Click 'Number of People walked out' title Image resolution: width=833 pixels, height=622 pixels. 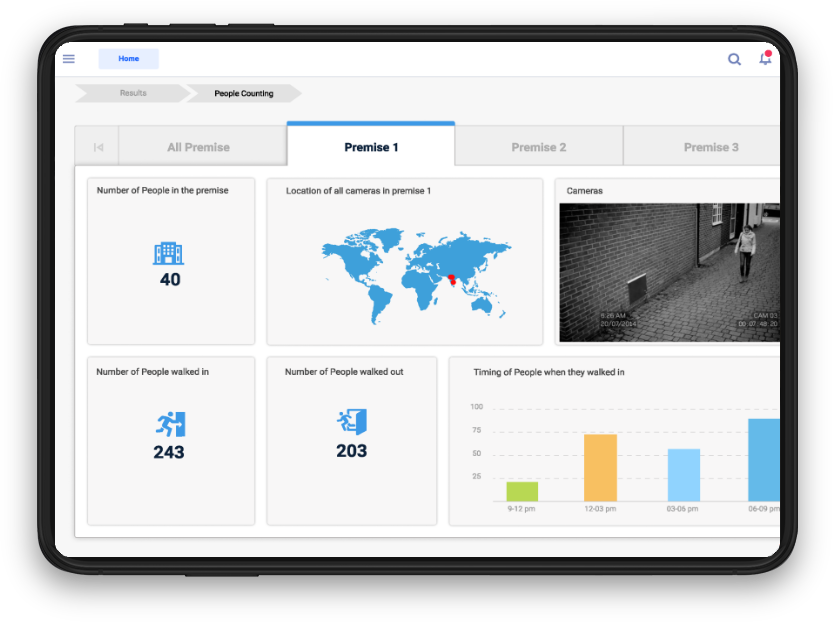coord(344,372)
